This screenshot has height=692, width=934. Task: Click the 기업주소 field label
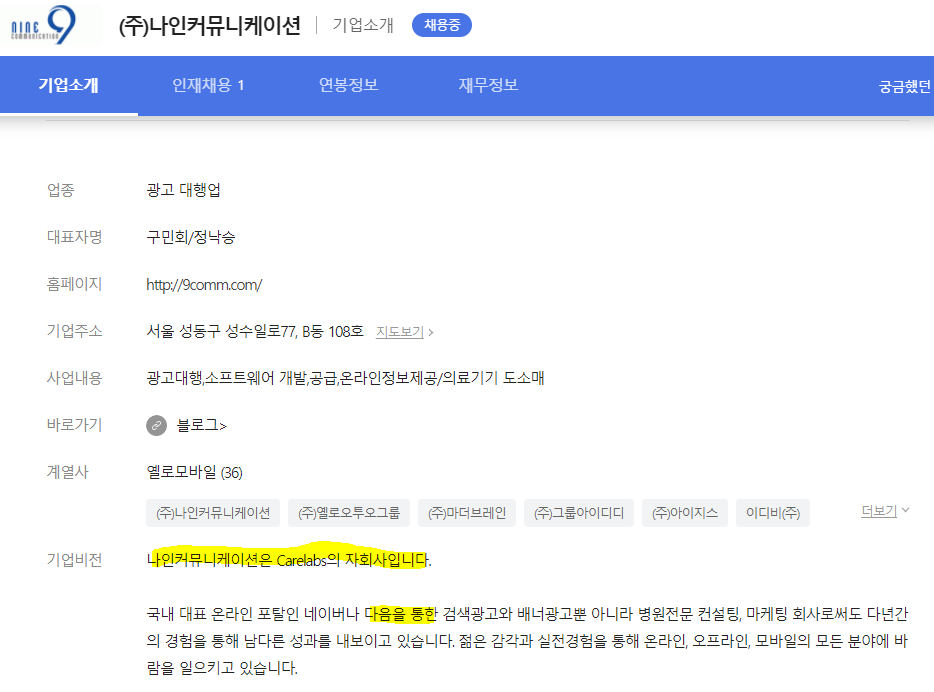tap(74, 331)
